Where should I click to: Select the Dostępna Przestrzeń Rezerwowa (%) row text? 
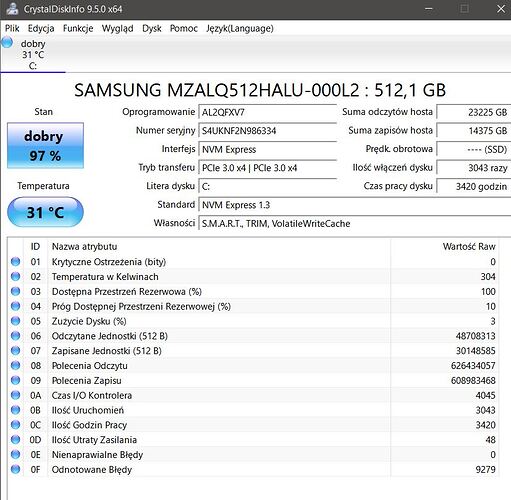pyautogui.click(x=127, y=292)
